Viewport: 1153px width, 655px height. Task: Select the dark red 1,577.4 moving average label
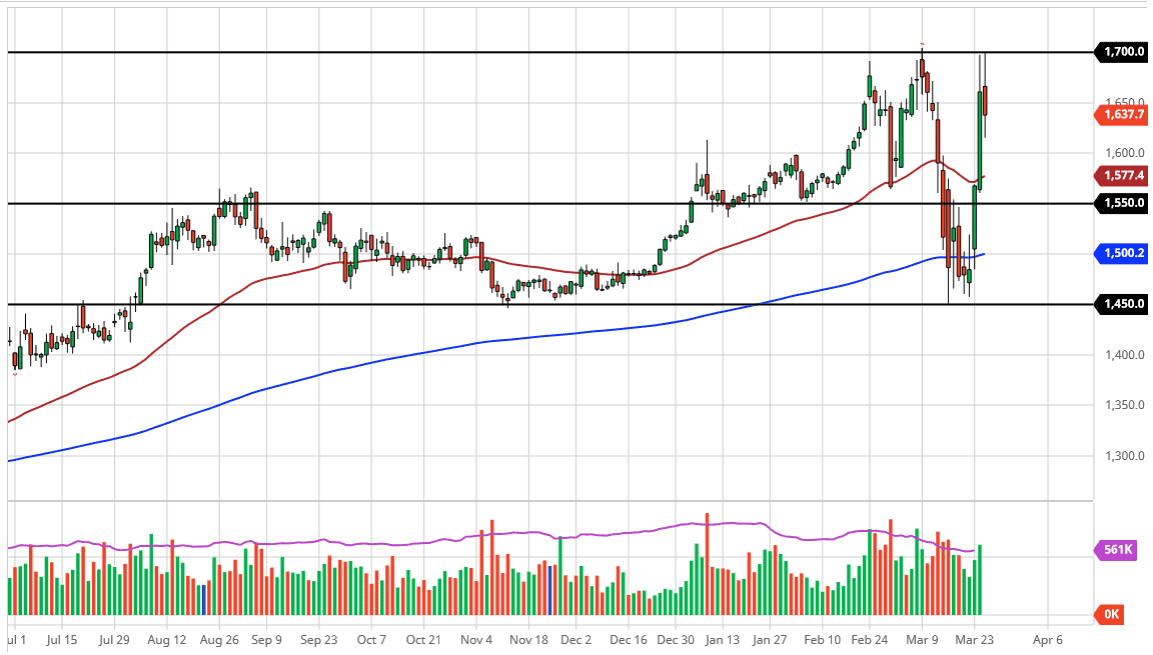pyautogui.click(x=1124, y=176)
